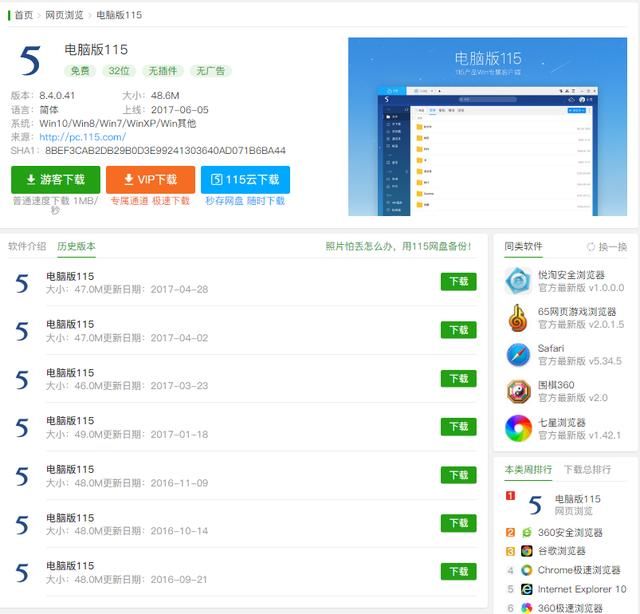Viewport: 640px width, 614px height.
Task: Open the 七星浏览器 rainbow icon
Action: (518, 428)
